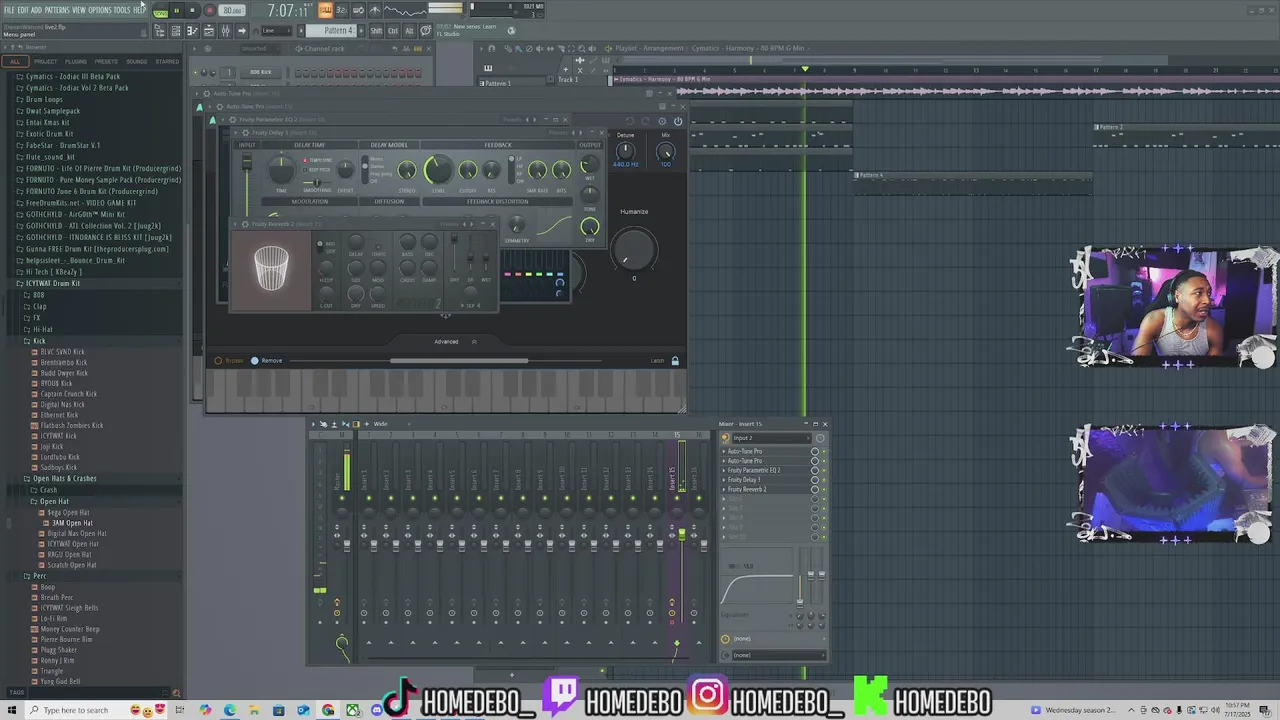
Task: Expand ICYTWAT Drum Kit folder
Action: [52, 283]
